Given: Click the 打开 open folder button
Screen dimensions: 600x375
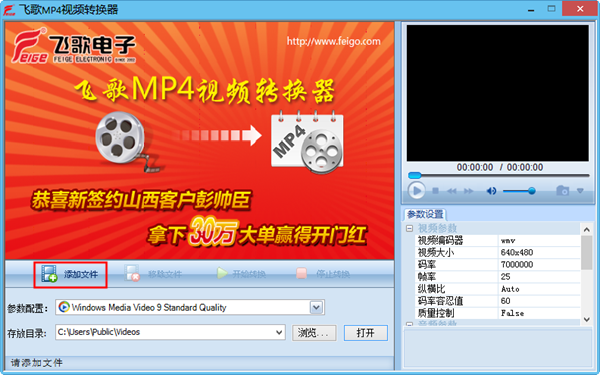Looking at the screenshot, I should (x=366, y=333).
